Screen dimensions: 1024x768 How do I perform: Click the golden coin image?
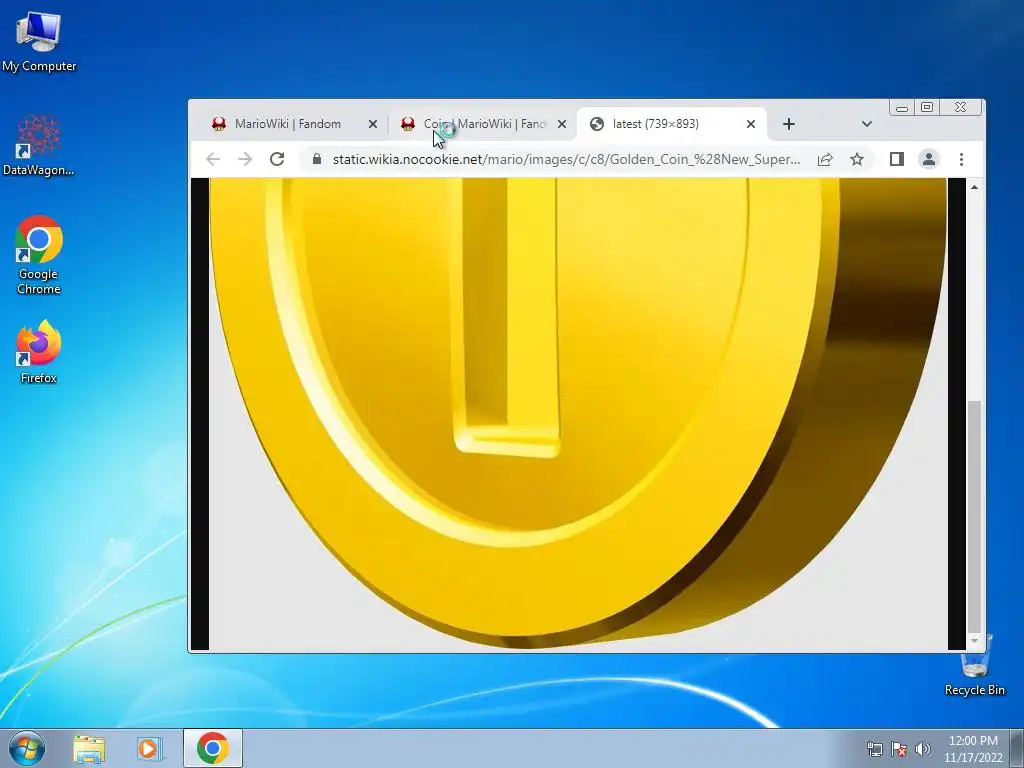pyautogui.click(x=578, y=414)
